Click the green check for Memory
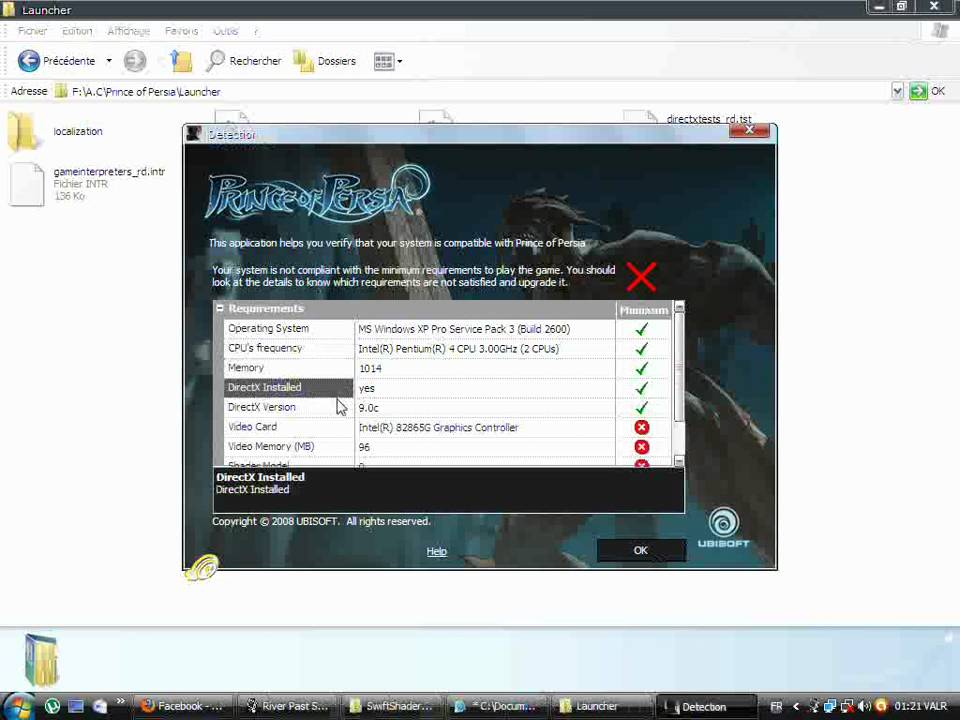This screenshot has width=960, height=720. pyautogui.click(x=642, y=369)
